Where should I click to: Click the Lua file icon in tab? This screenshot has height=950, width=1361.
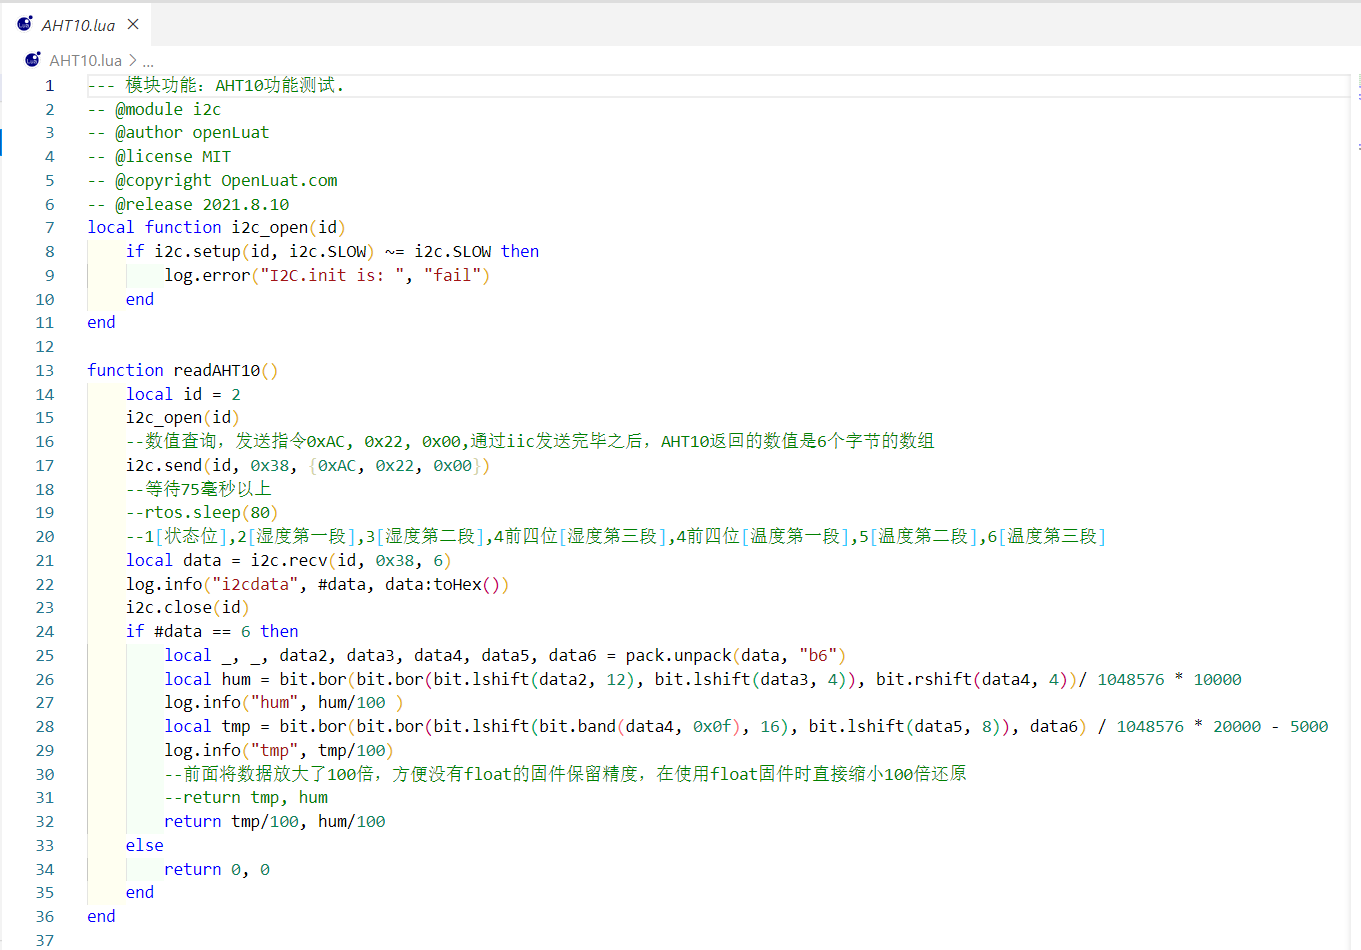(x=25, y=24)
